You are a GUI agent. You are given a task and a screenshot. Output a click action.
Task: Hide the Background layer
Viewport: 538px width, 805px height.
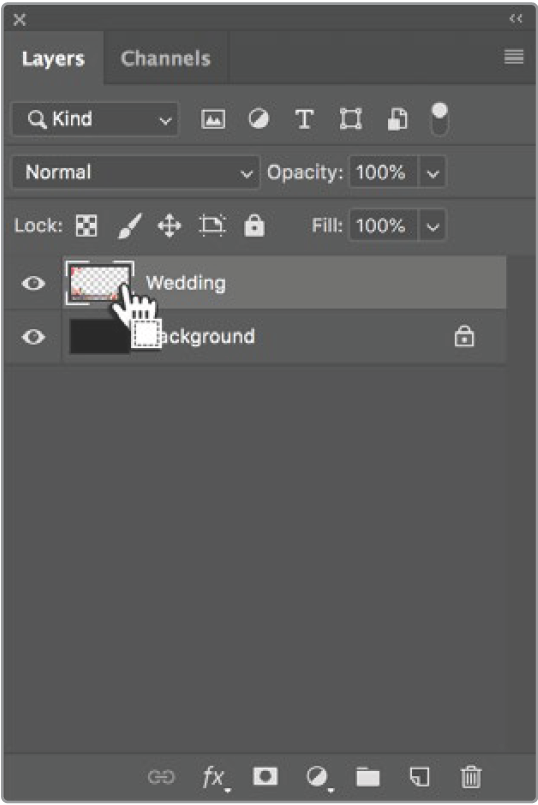[x=33, y=337]
